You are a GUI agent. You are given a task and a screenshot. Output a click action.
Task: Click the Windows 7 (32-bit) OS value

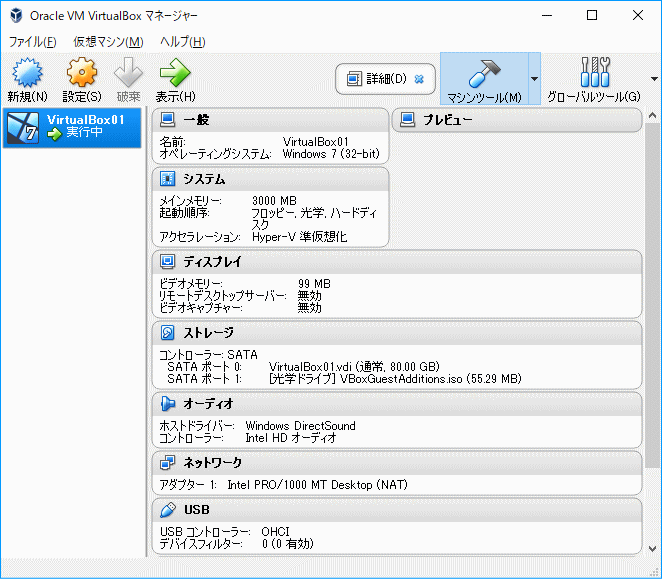(x=331, y=154)
